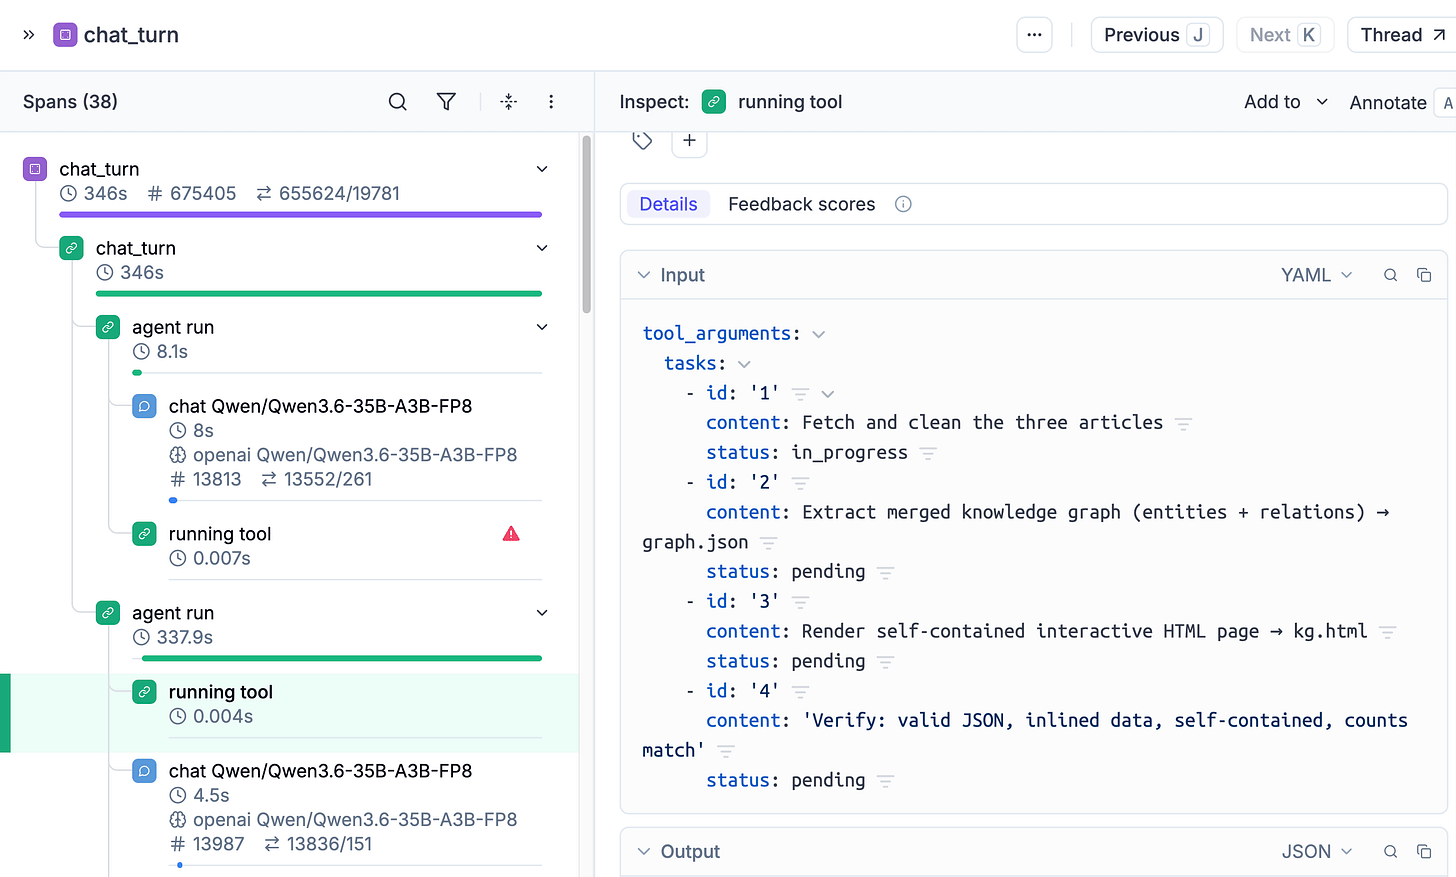
Task: Switch to the Details tab
Action: [668, 204]
